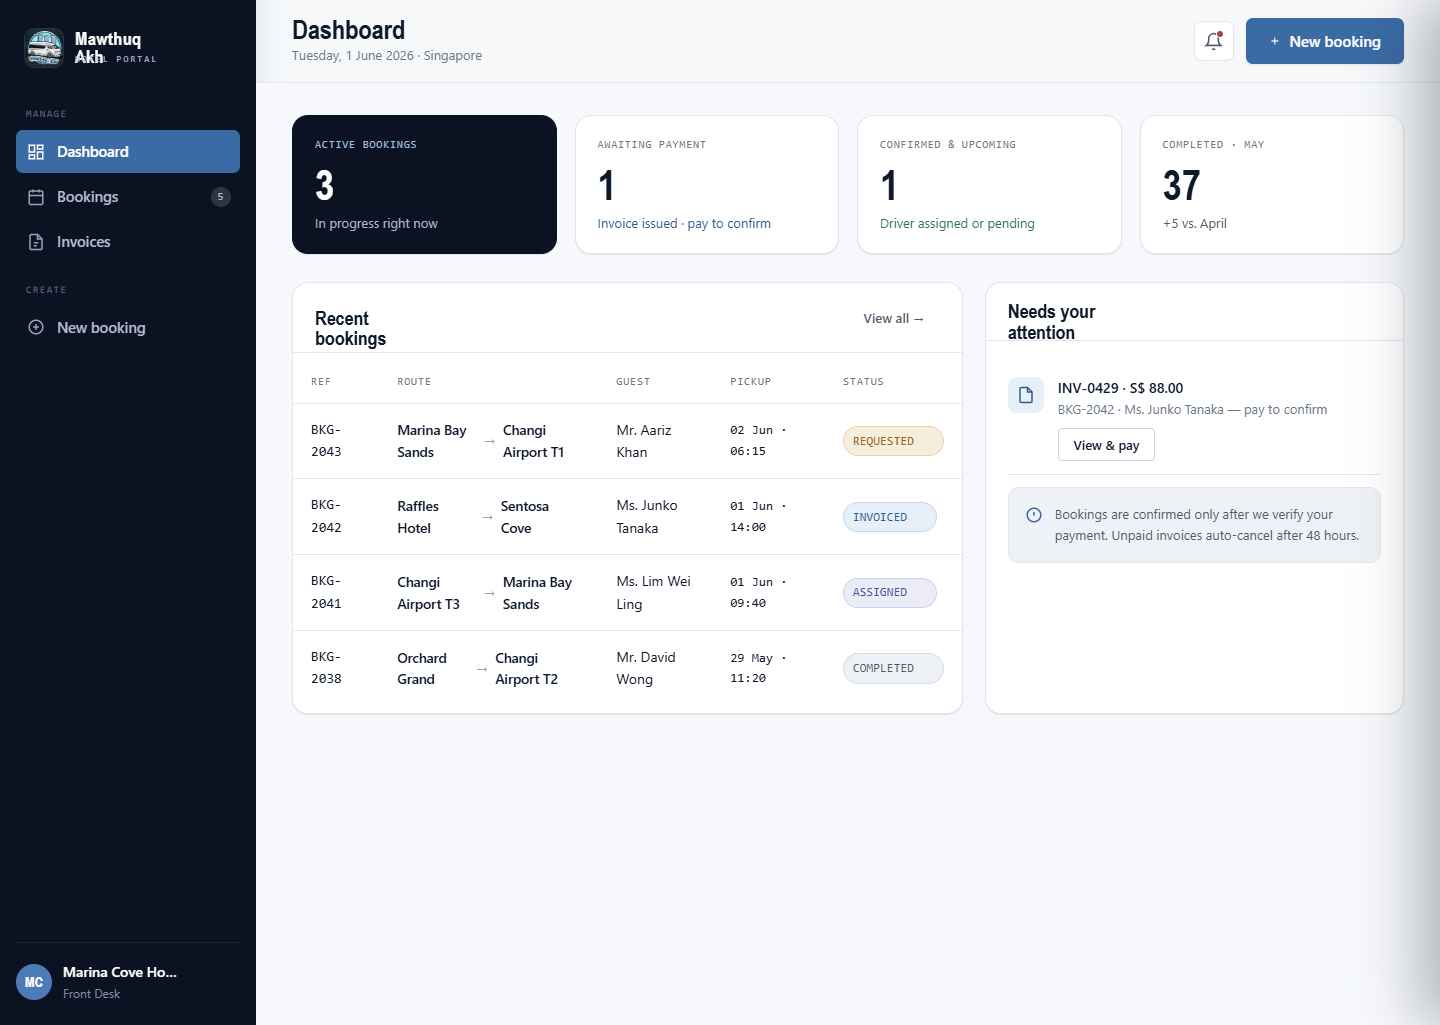Click the Bookings calendar icon in sidebar

coord(36,197)
